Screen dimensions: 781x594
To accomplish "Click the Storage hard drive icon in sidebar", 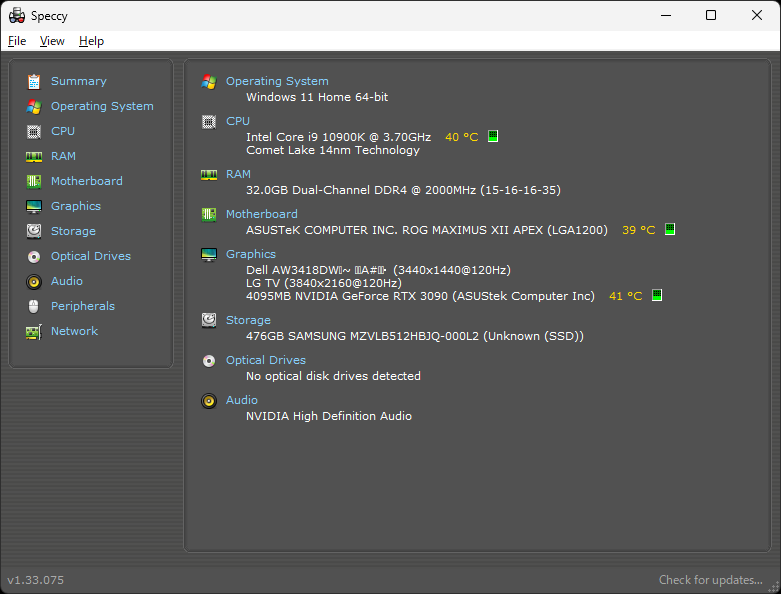I will [34, 231].
